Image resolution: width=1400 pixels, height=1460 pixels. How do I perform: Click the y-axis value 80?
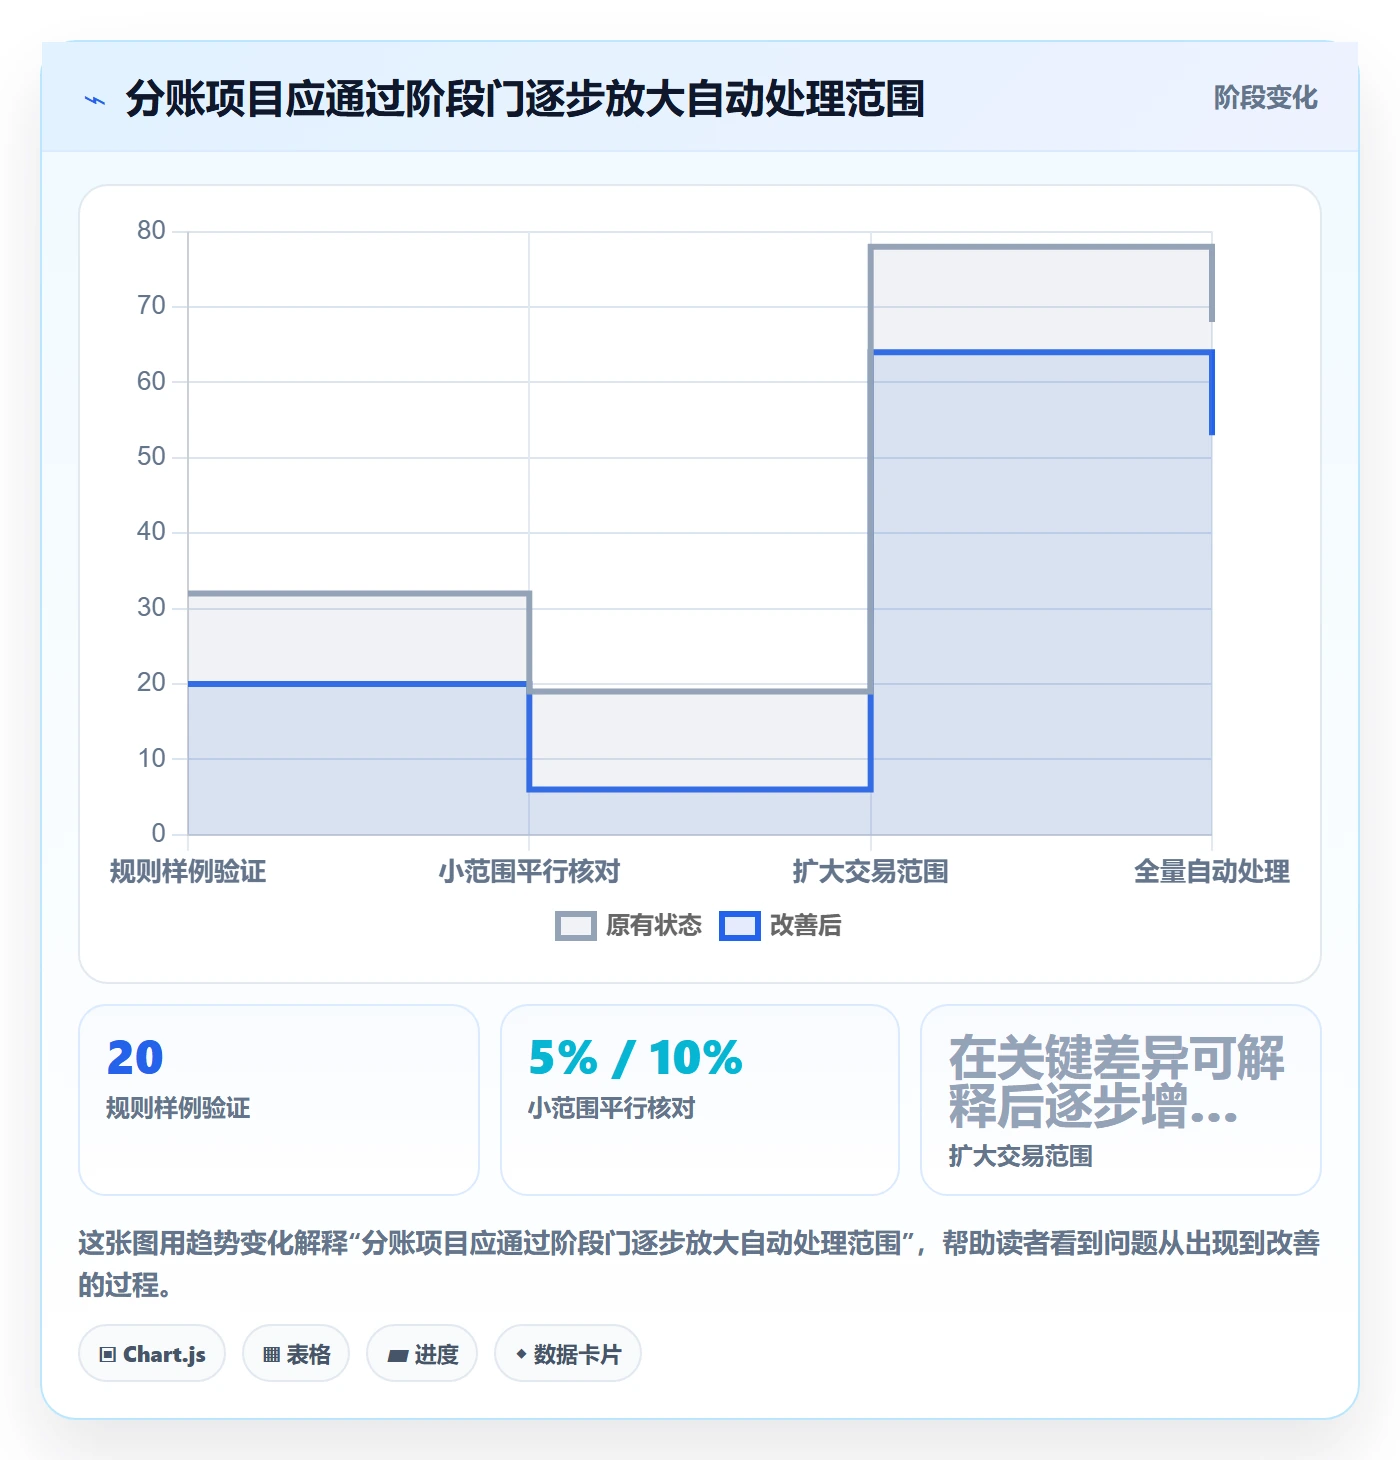(151, 231)
